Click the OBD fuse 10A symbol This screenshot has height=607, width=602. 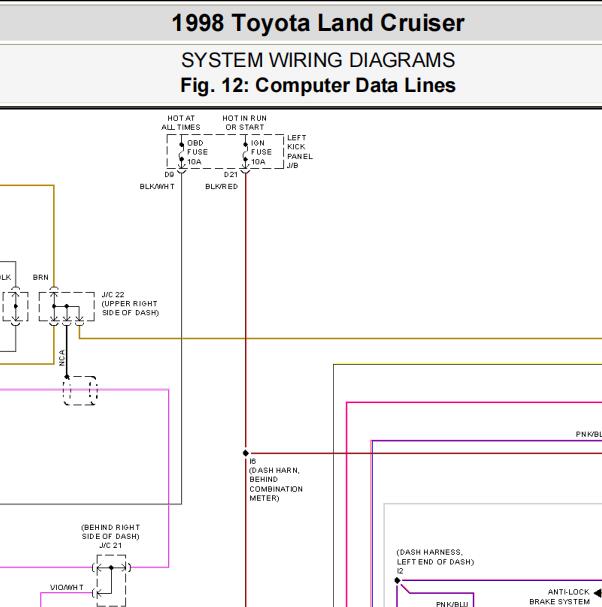tap(181, 152)
